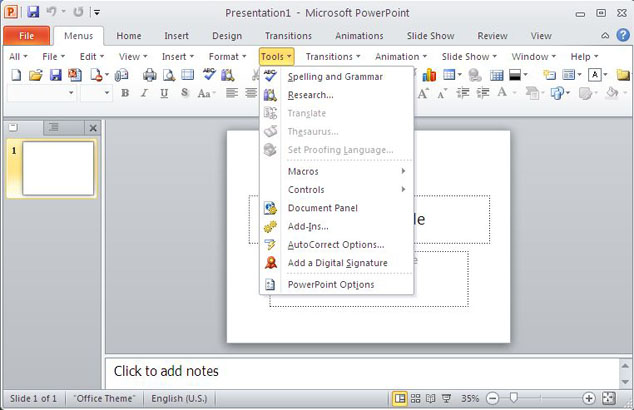The height and width of the screenshot is (410, 634).
Task: Insert a chart via bar chart icon
Action: coord(429,75)
